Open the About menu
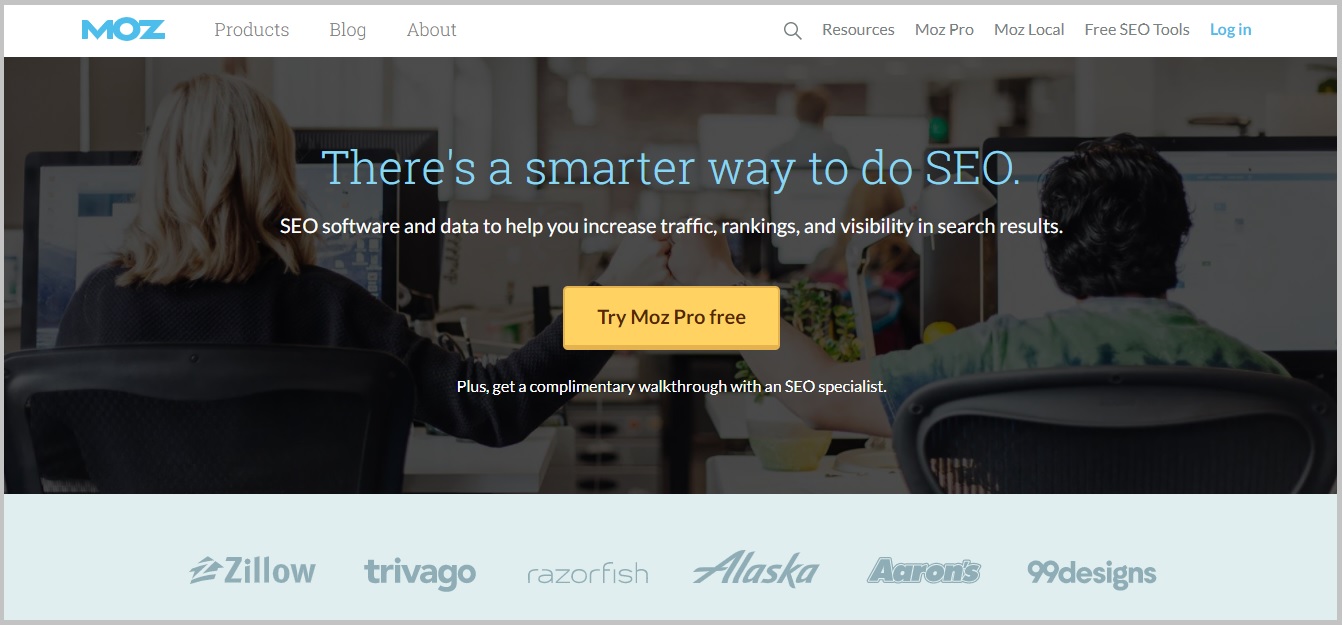Image resolution: width=1342 pixels, height=625 pixels. coord(432,30)
